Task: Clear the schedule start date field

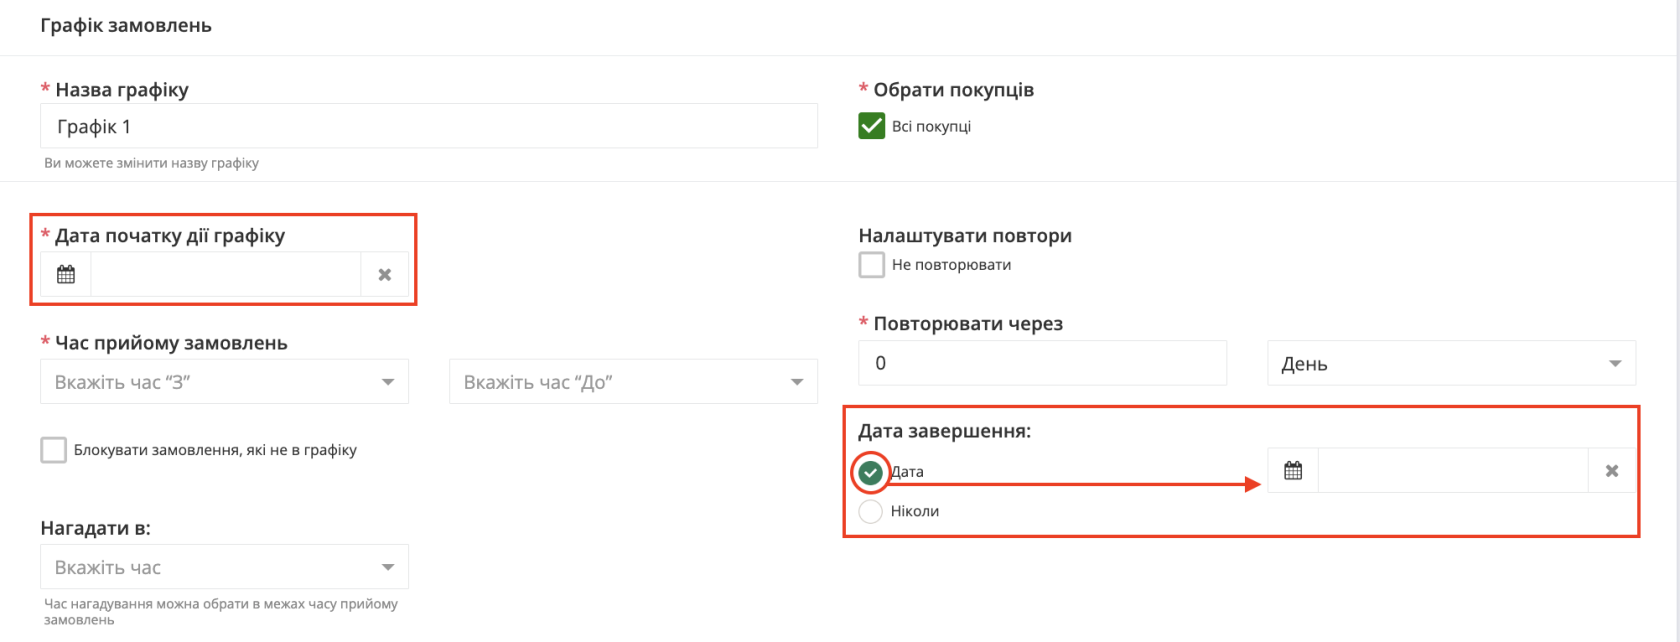Action: tap(384, 274)
